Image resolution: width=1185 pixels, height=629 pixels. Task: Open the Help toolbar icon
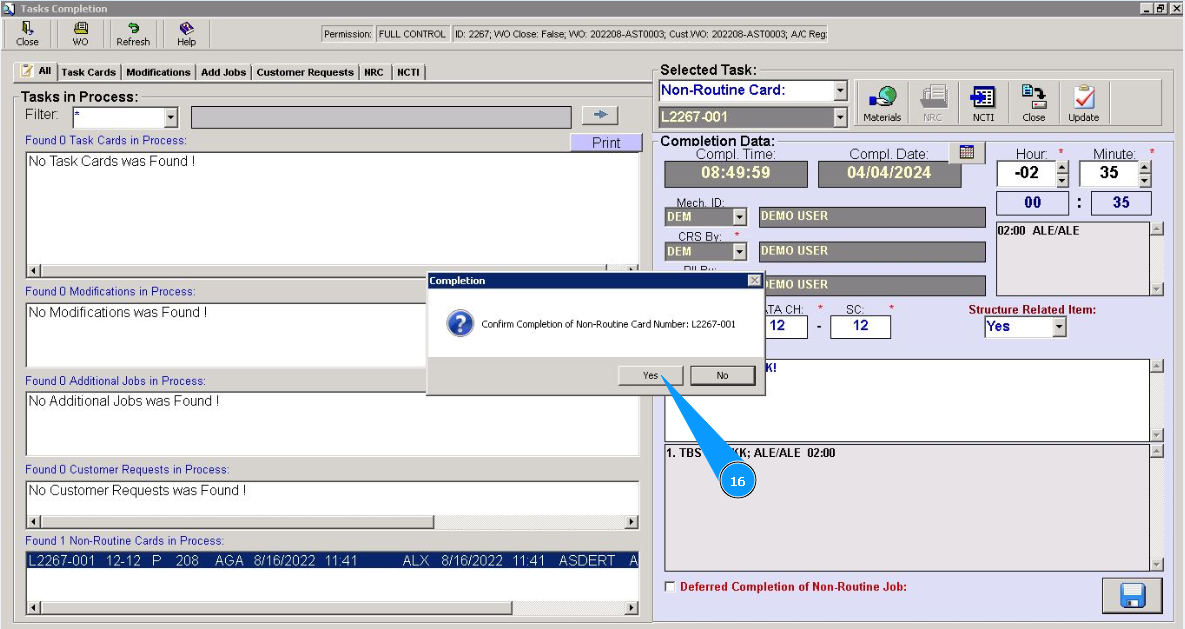pos(186,33)
